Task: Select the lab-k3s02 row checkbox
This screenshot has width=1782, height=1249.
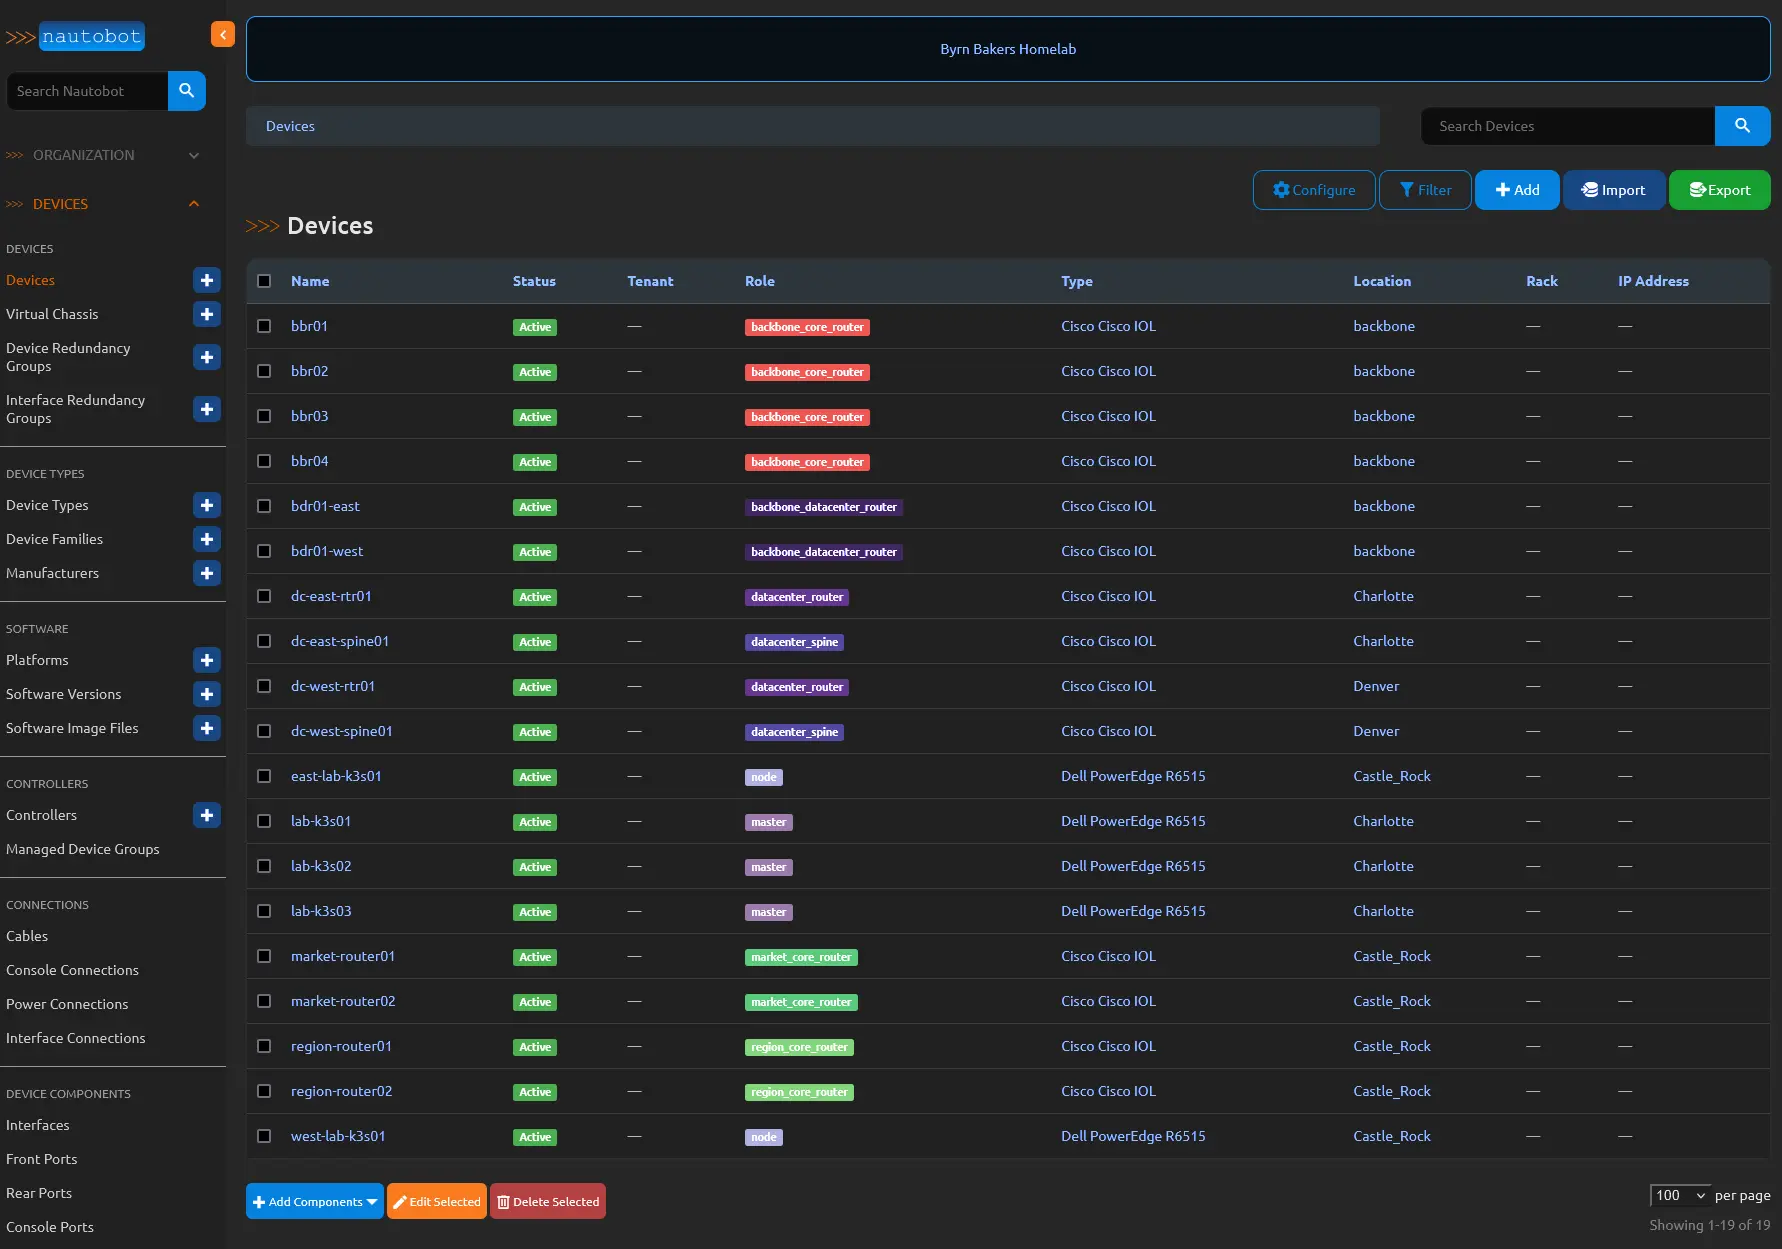Action: (264, 866)
